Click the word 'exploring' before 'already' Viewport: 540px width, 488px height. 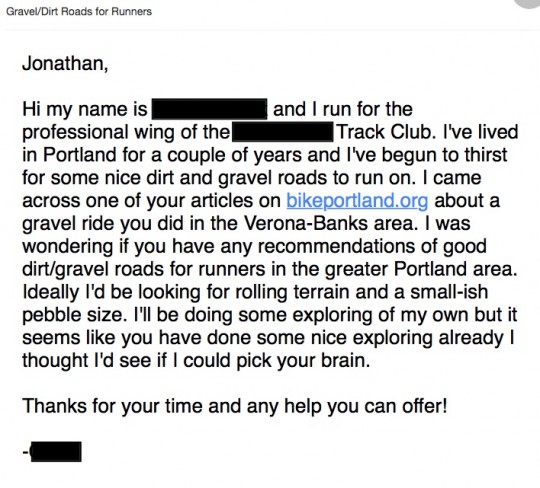click(393, 339)
